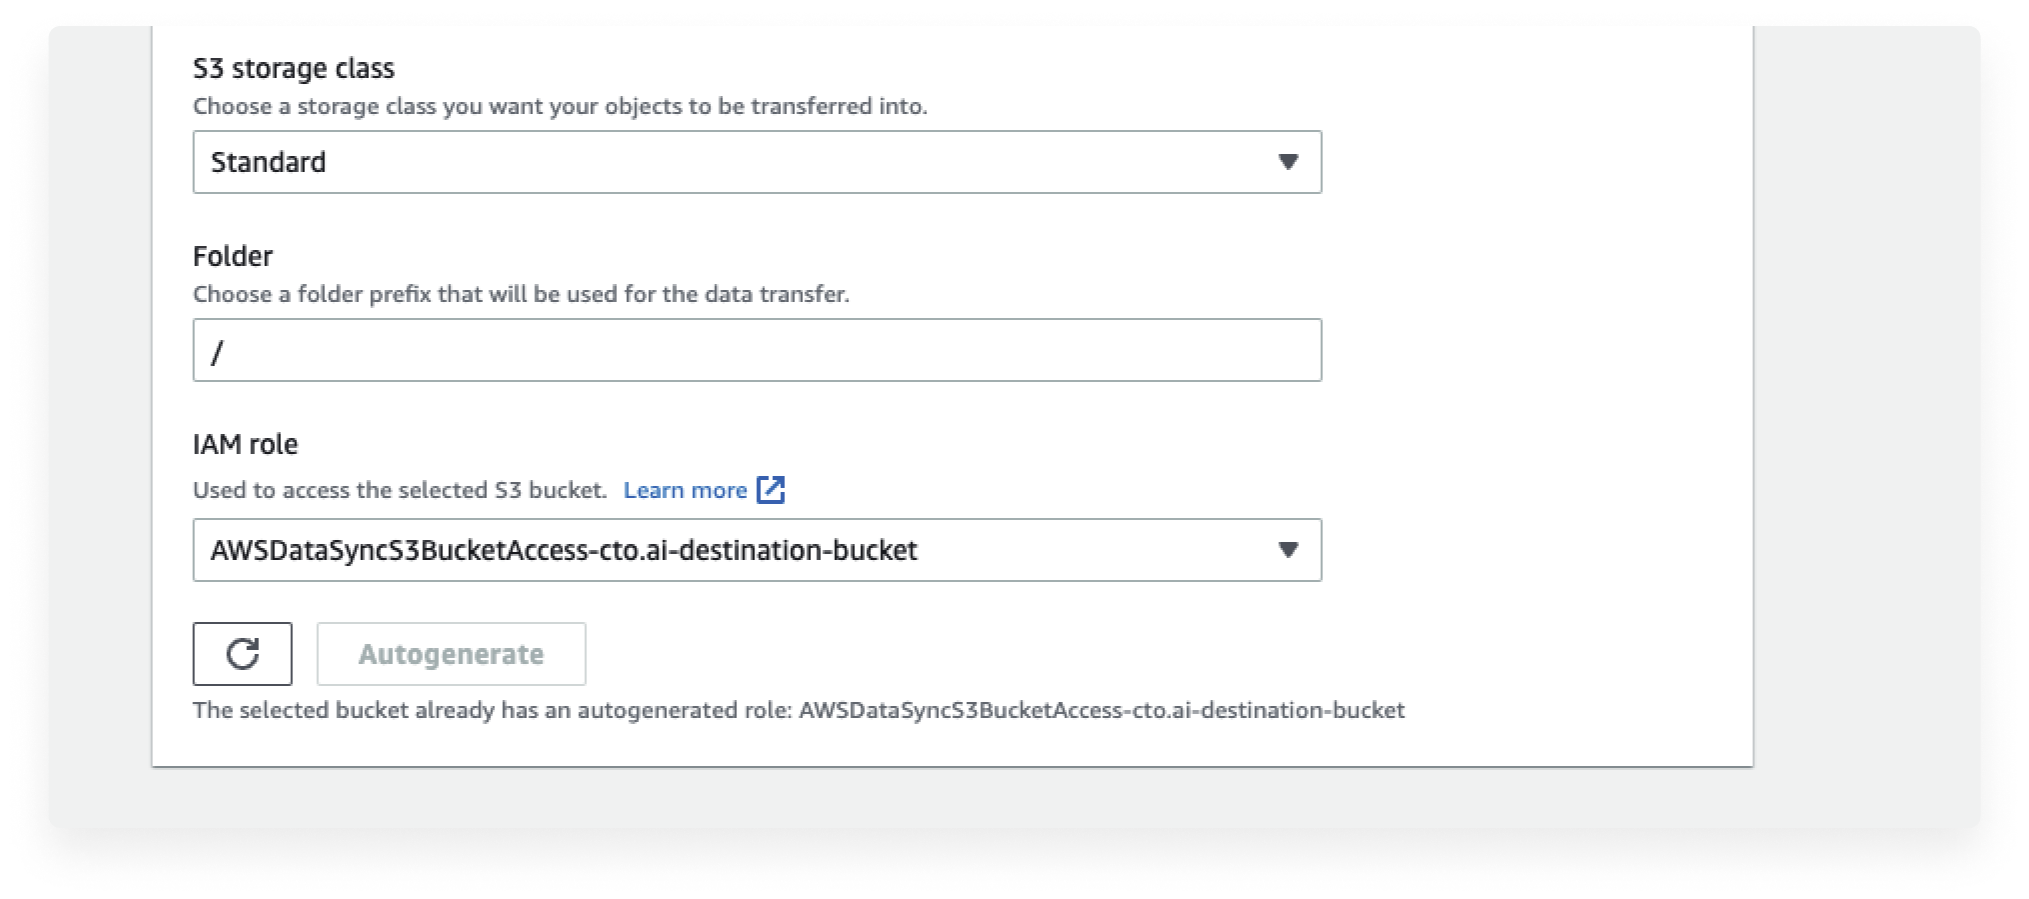The image size is (2029, 899).
Task: Click the role name at the end of the notice
Action: coord(1102,710)
